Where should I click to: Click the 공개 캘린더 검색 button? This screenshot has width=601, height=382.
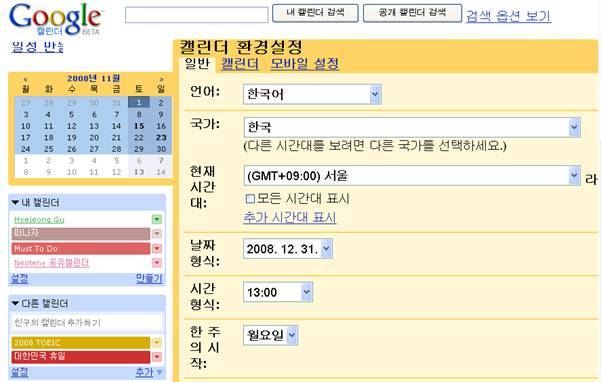tap(412, 13)
